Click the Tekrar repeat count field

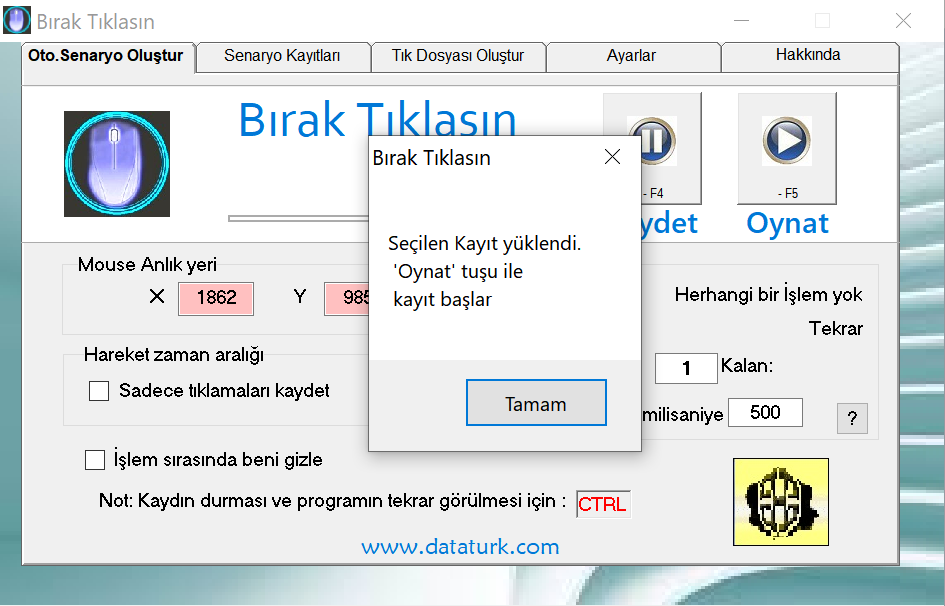click(686, 368)
